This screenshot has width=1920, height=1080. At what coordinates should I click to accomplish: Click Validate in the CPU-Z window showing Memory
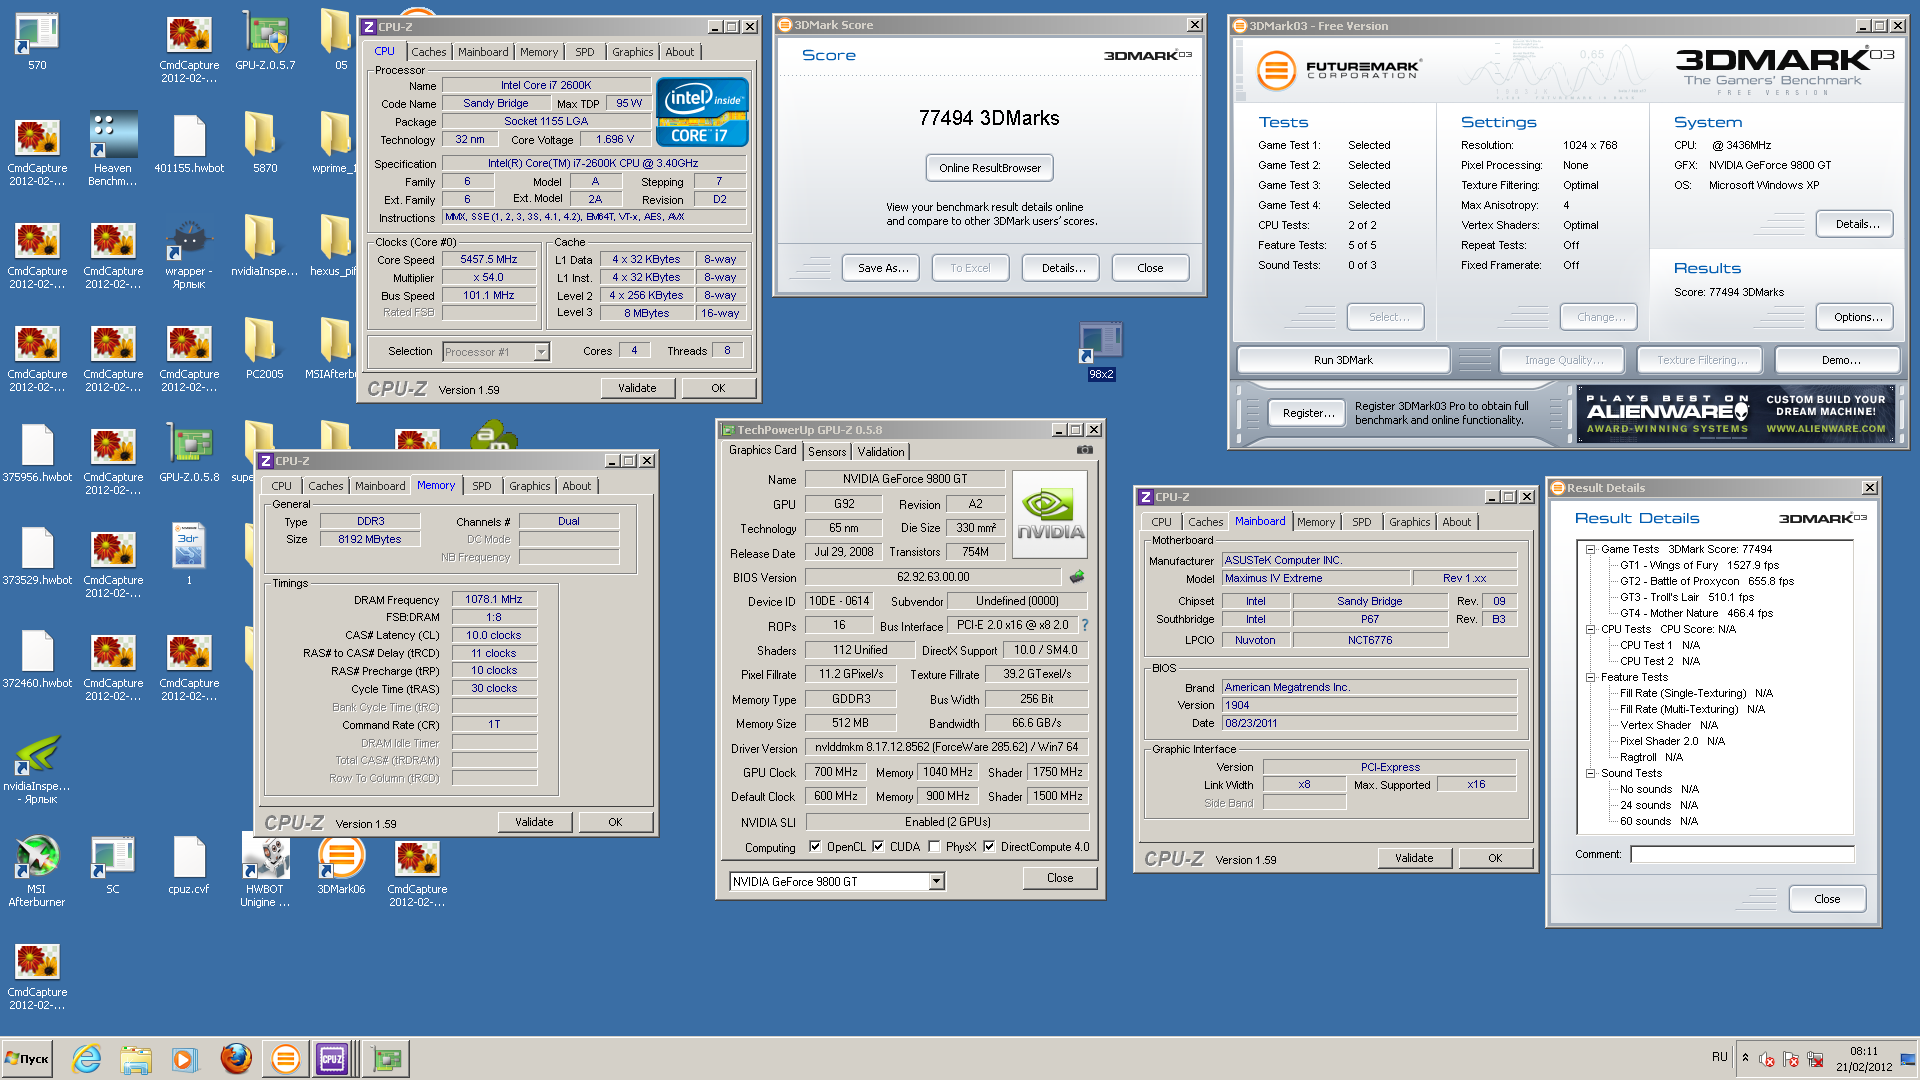point(534,822)
